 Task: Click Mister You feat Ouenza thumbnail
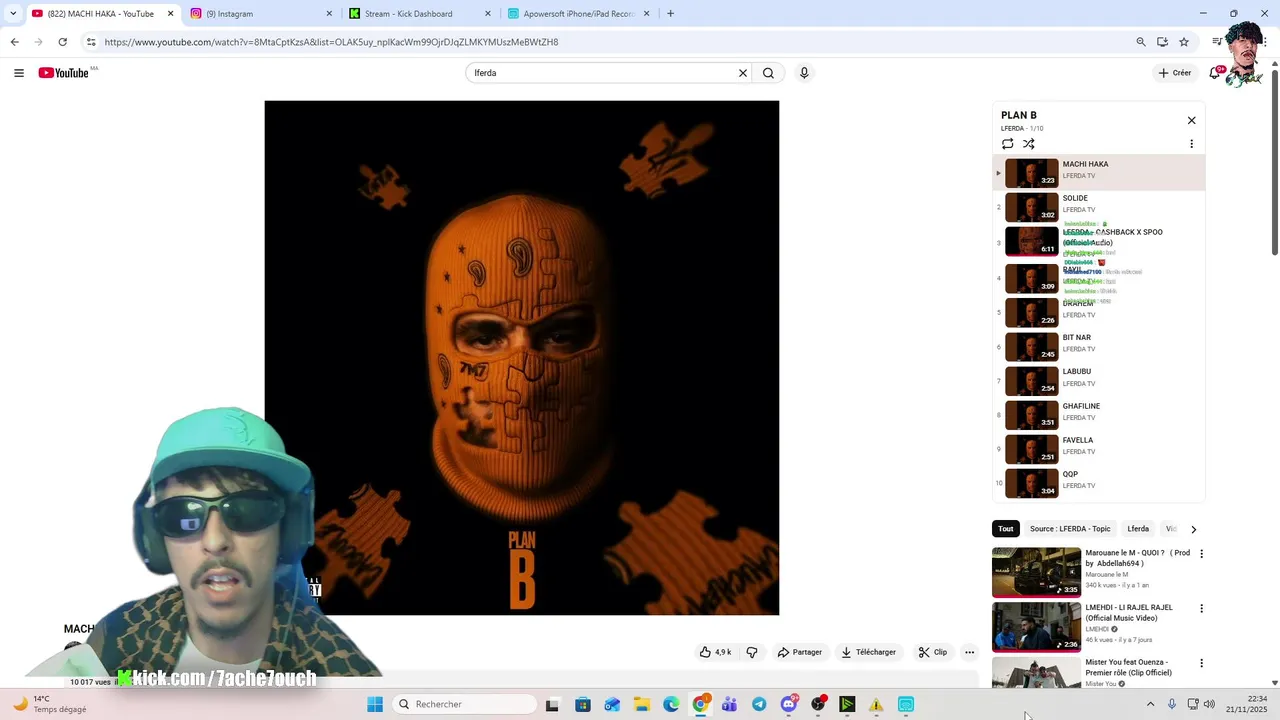(x=1036, y=673)
